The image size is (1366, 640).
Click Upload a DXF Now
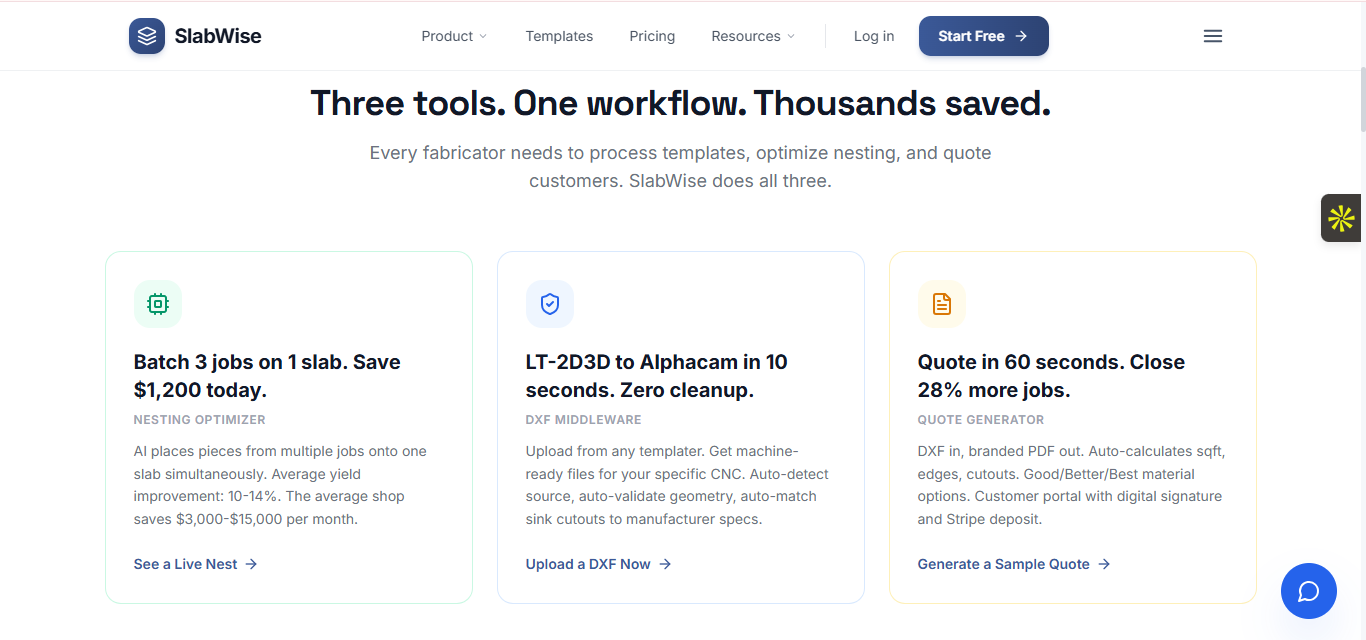[x=588, y=564]
